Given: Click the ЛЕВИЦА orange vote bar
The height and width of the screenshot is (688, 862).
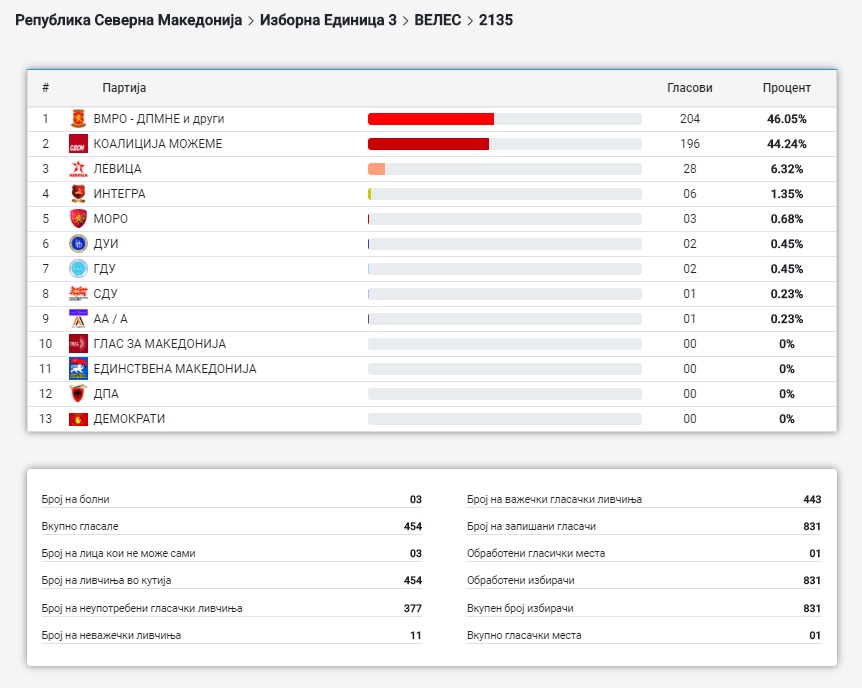Looking at the screenshot, I should pyautogui.click(x=377, y=169).
